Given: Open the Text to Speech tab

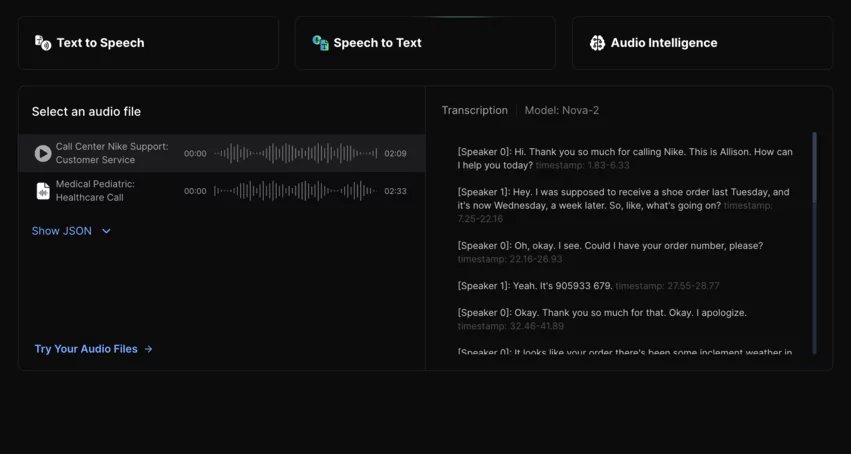Looking at the screenshot, I should coord(148,43).
